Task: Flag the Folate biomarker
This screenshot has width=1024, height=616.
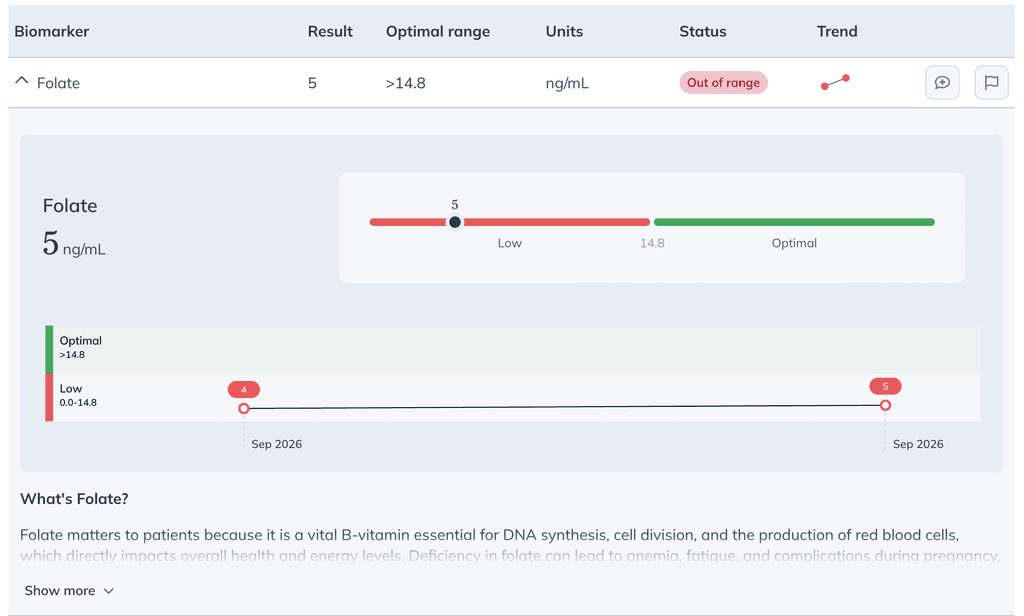Action: (x=991, y=82)
